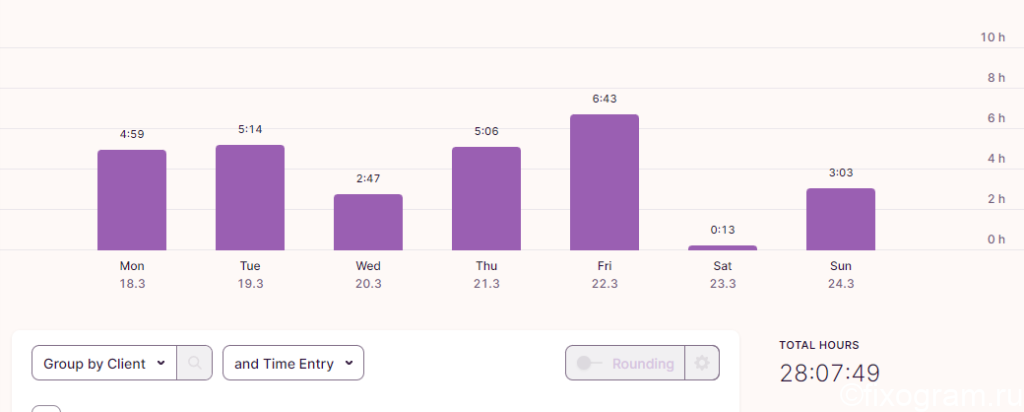Click the Fri 22.3 axis label
The image size is (1024, 412).
point(605,275)
